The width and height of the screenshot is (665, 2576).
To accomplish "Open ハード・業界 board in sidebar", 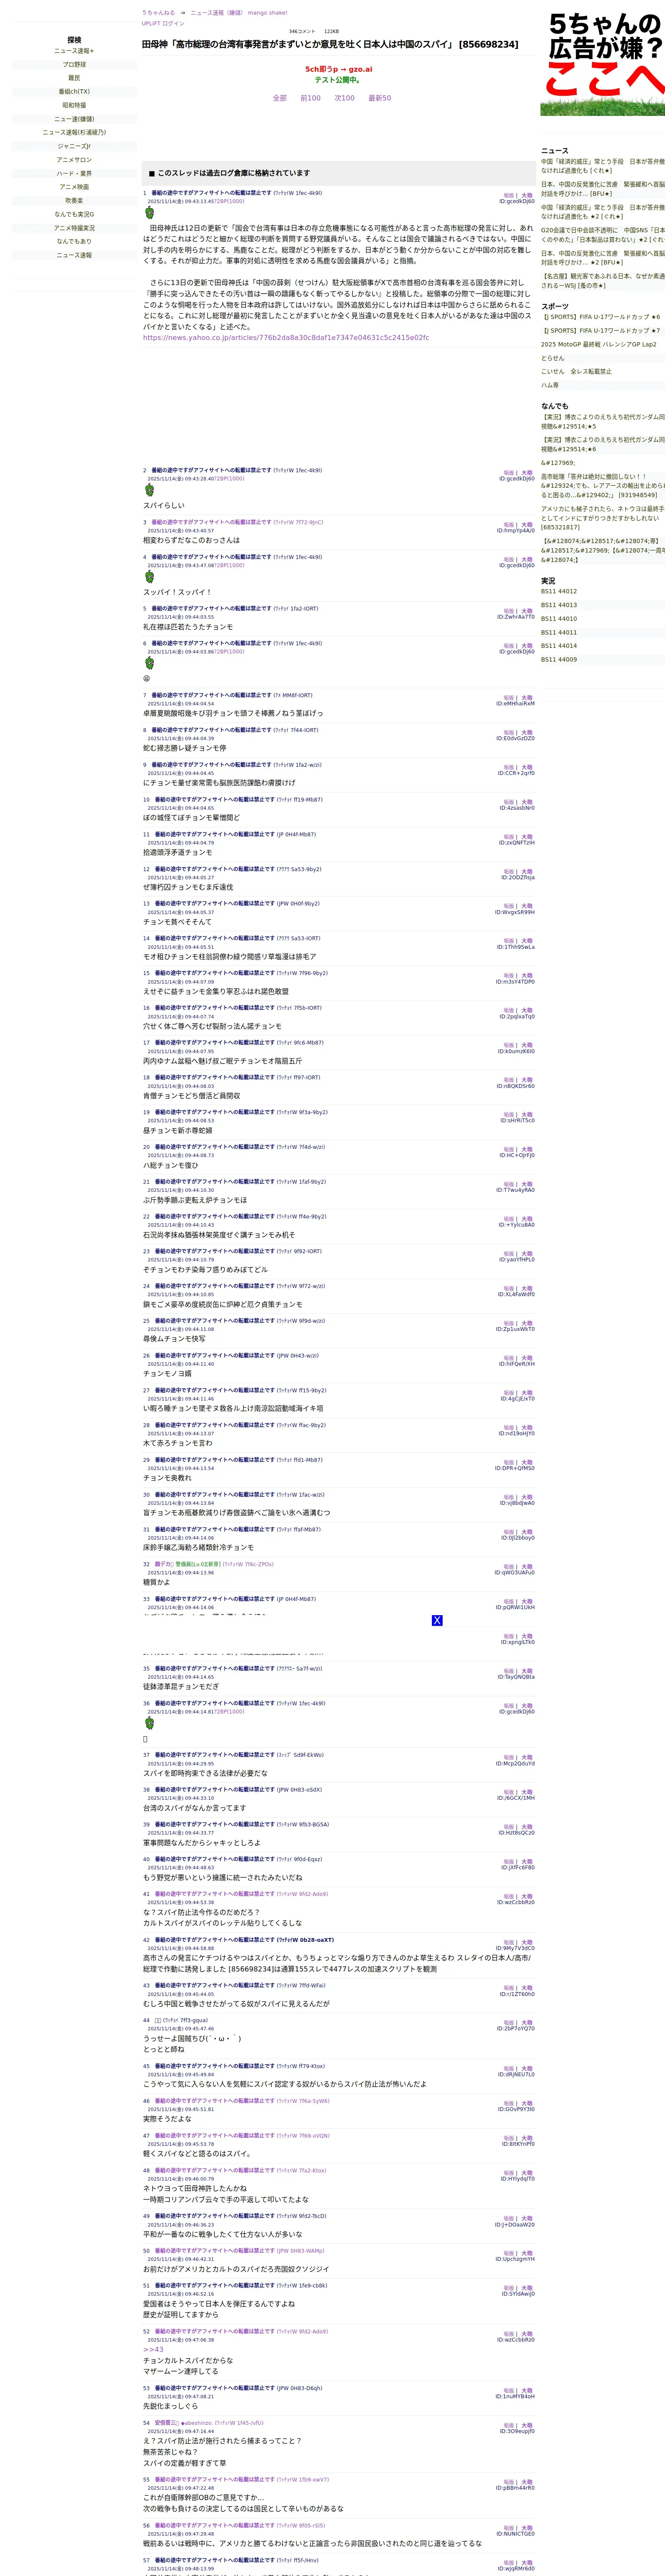I will point(74,173).
